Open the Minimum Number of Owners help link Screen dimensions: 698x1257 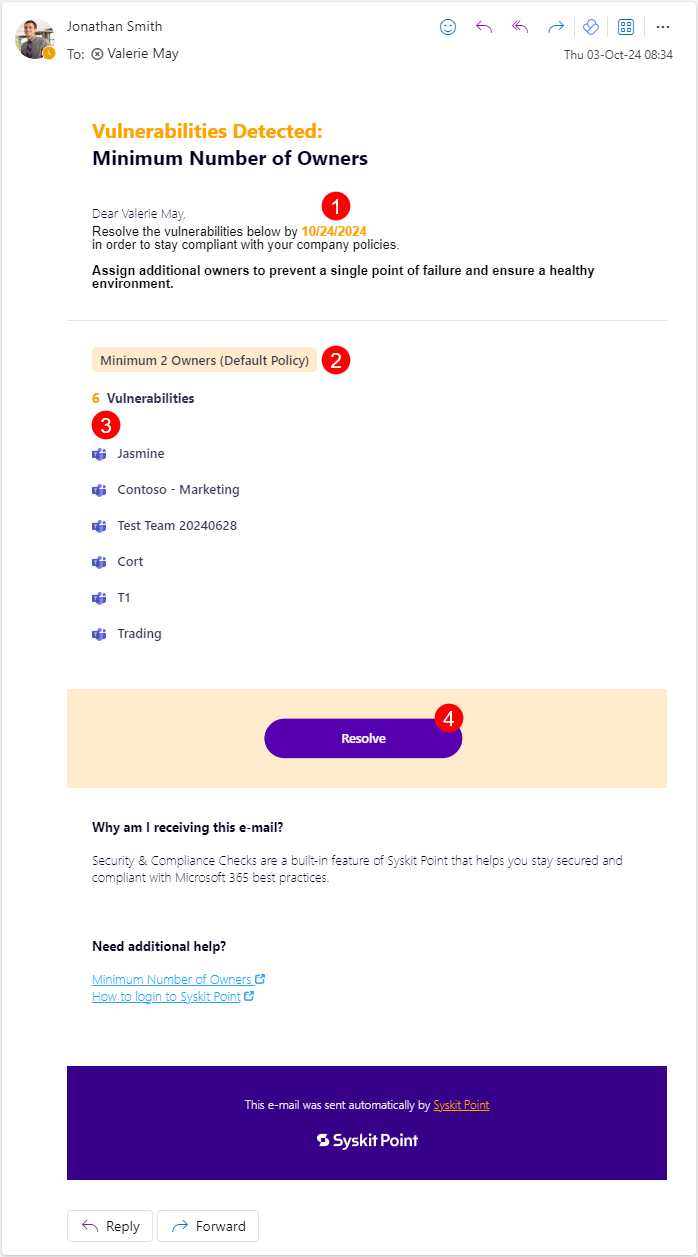pyautogui.click(x=172, y=978)
